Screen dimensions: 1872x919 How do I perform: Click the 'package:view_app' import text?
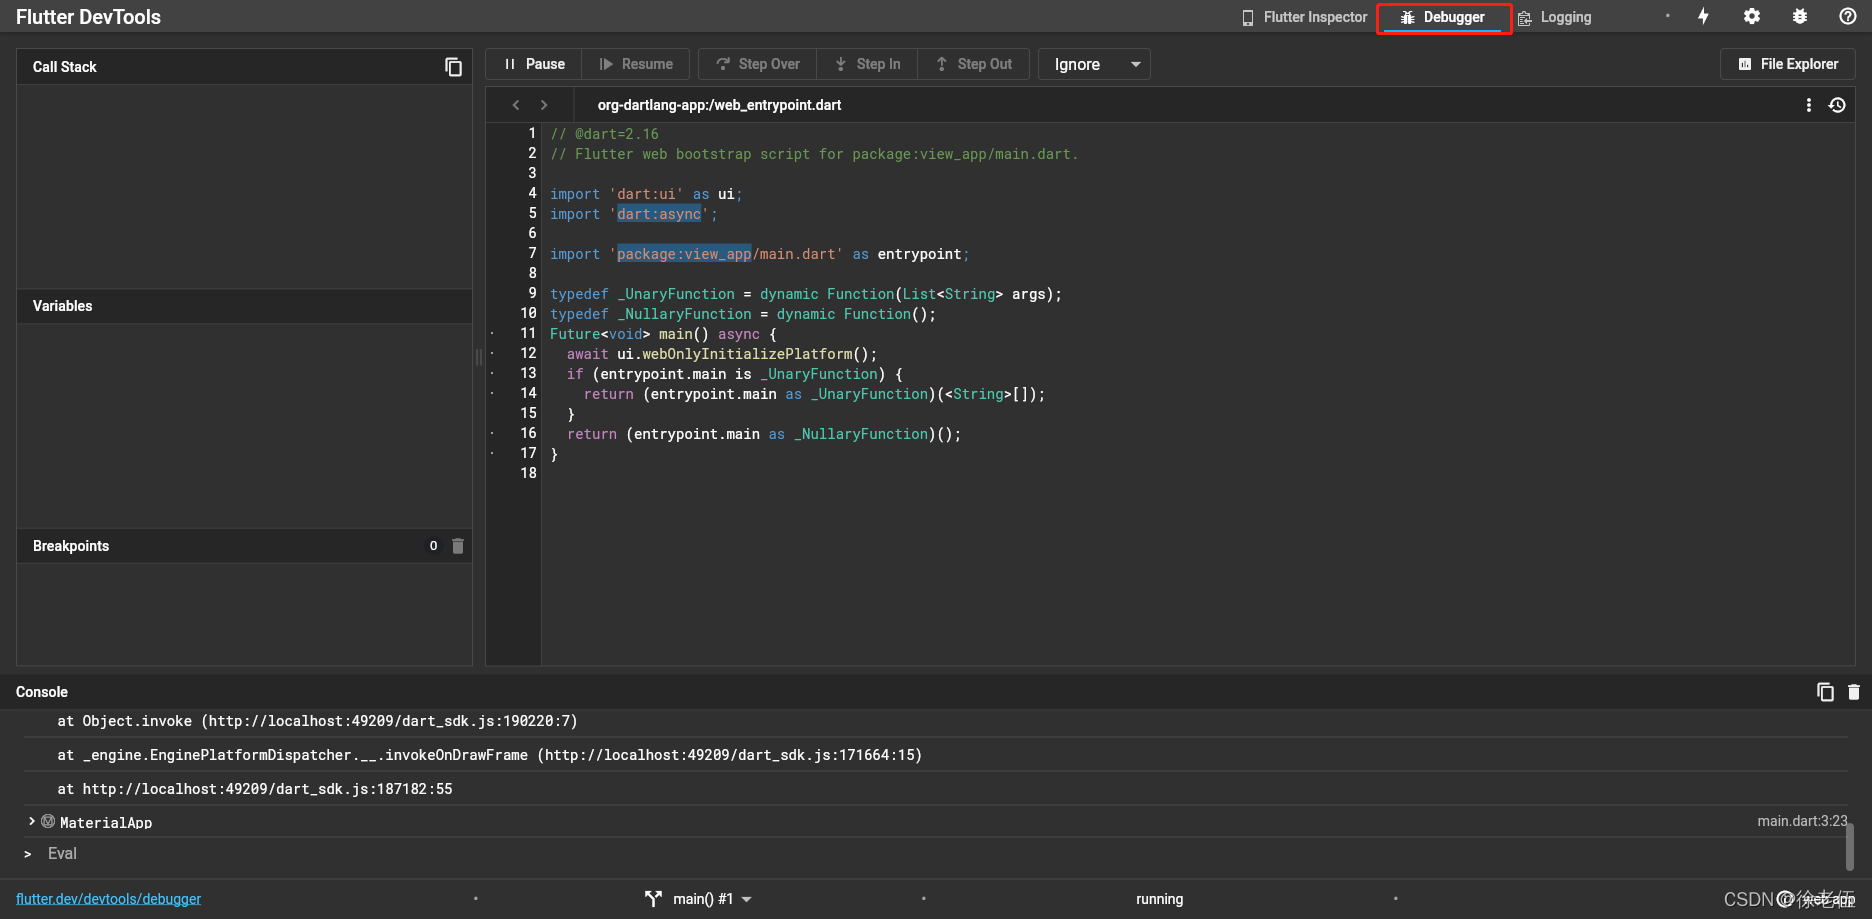pyautogui.click(x=684, y=254)
